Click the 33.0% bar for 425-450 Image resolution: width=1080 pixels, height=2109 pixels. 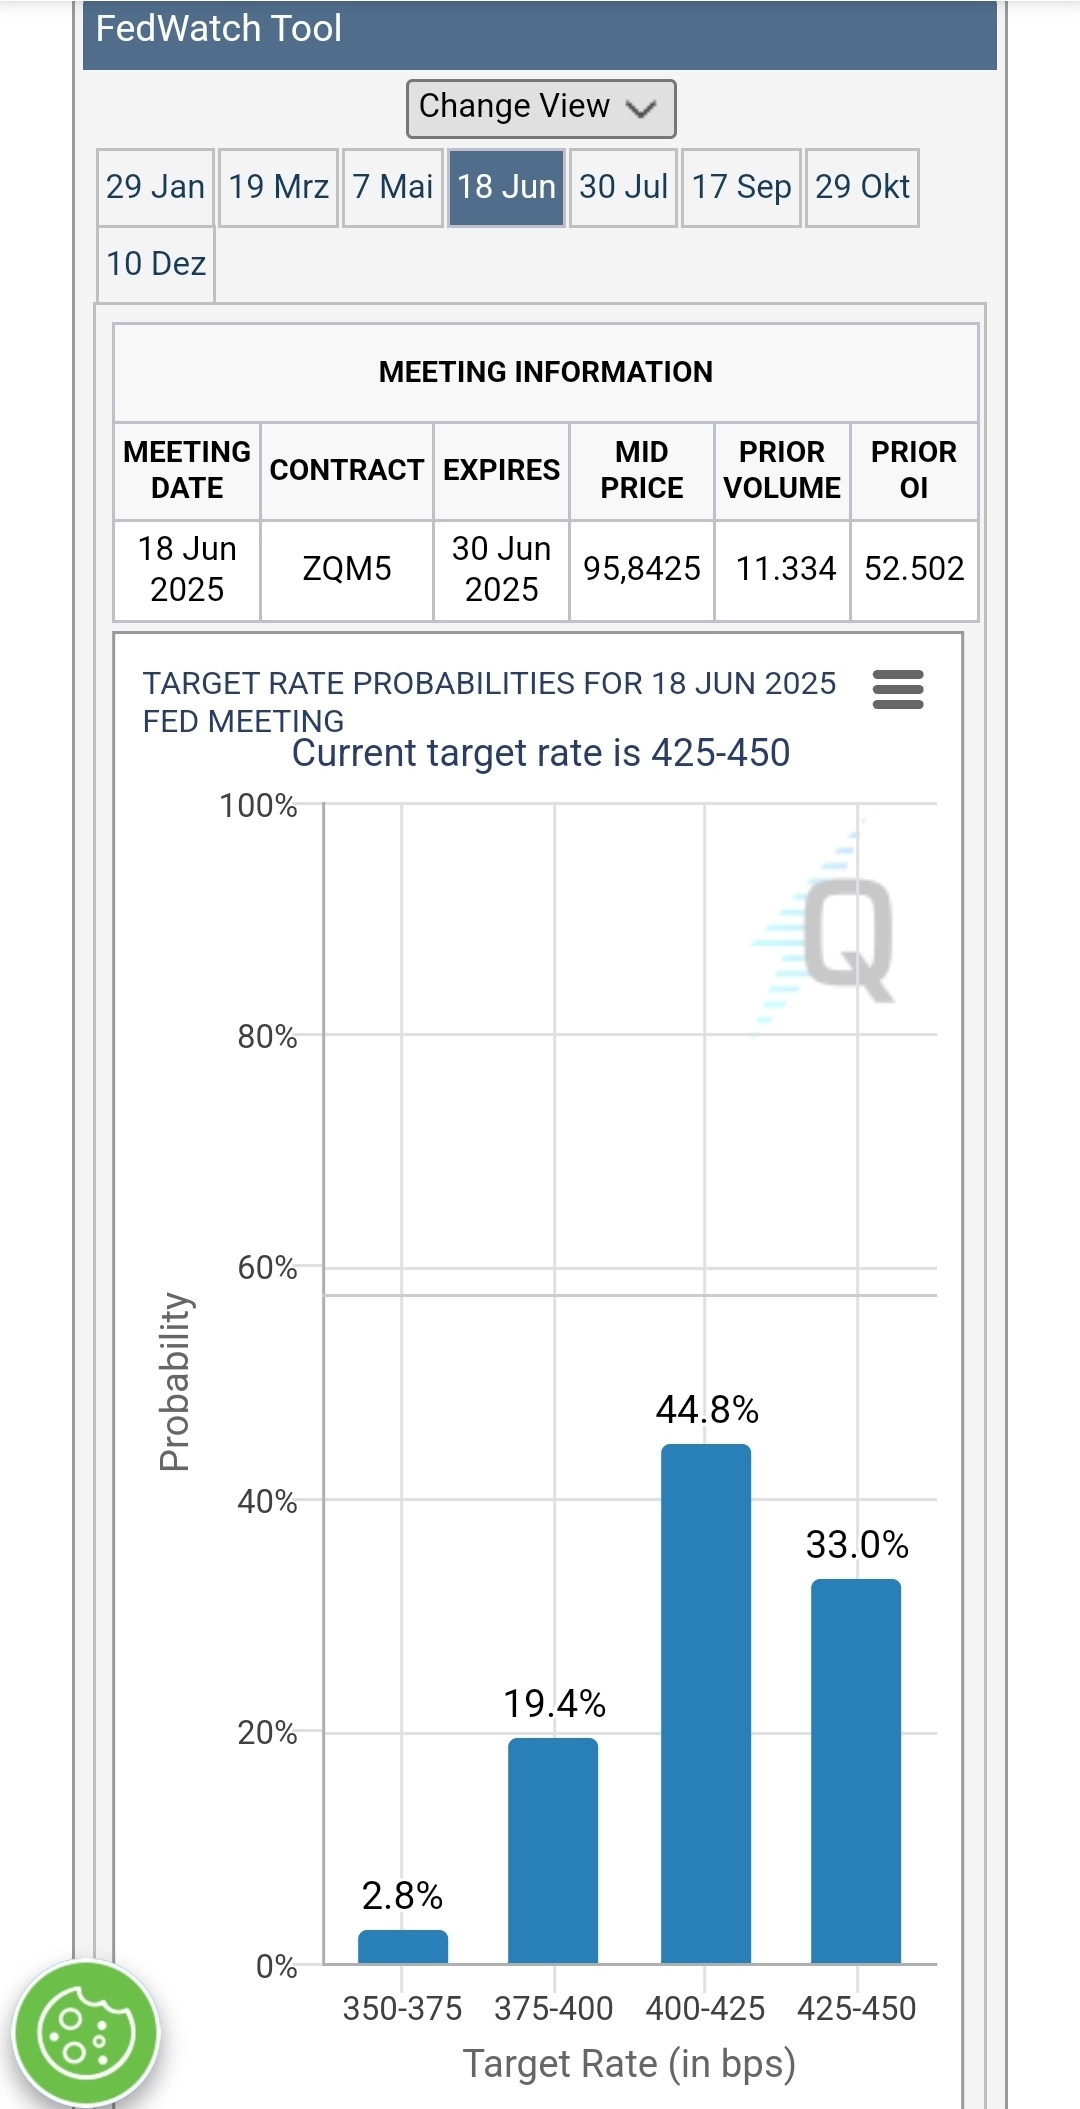(x=855, y=1770)
